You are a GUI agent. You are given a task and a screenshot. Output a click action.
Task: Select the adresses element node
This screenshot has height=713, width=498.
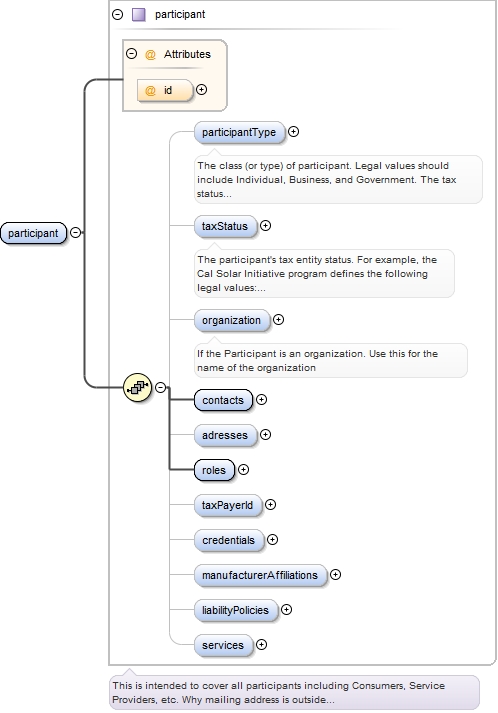(225, 435)
